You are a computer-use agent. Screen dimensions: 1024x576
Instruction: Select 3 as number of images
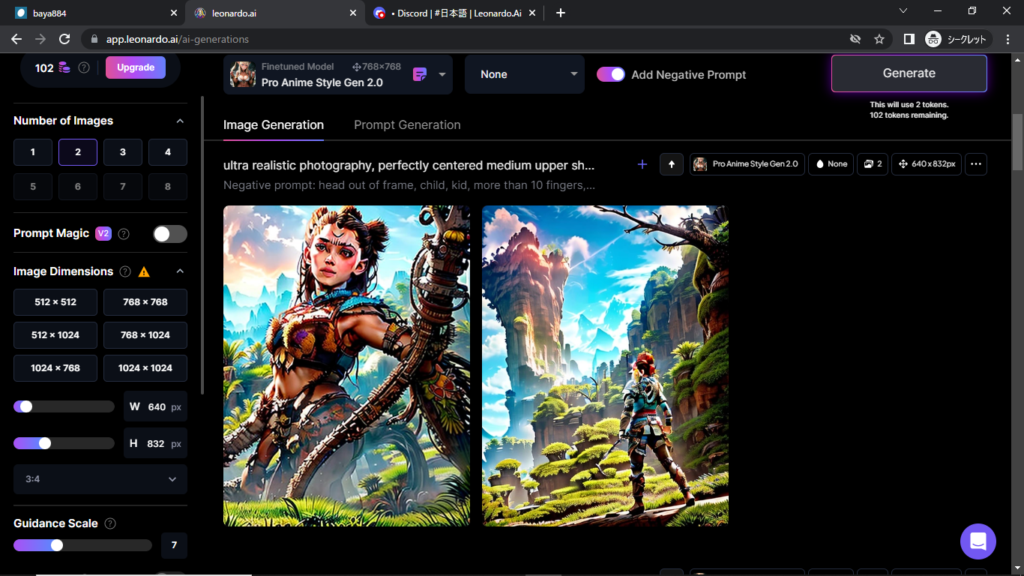point(123,152)
